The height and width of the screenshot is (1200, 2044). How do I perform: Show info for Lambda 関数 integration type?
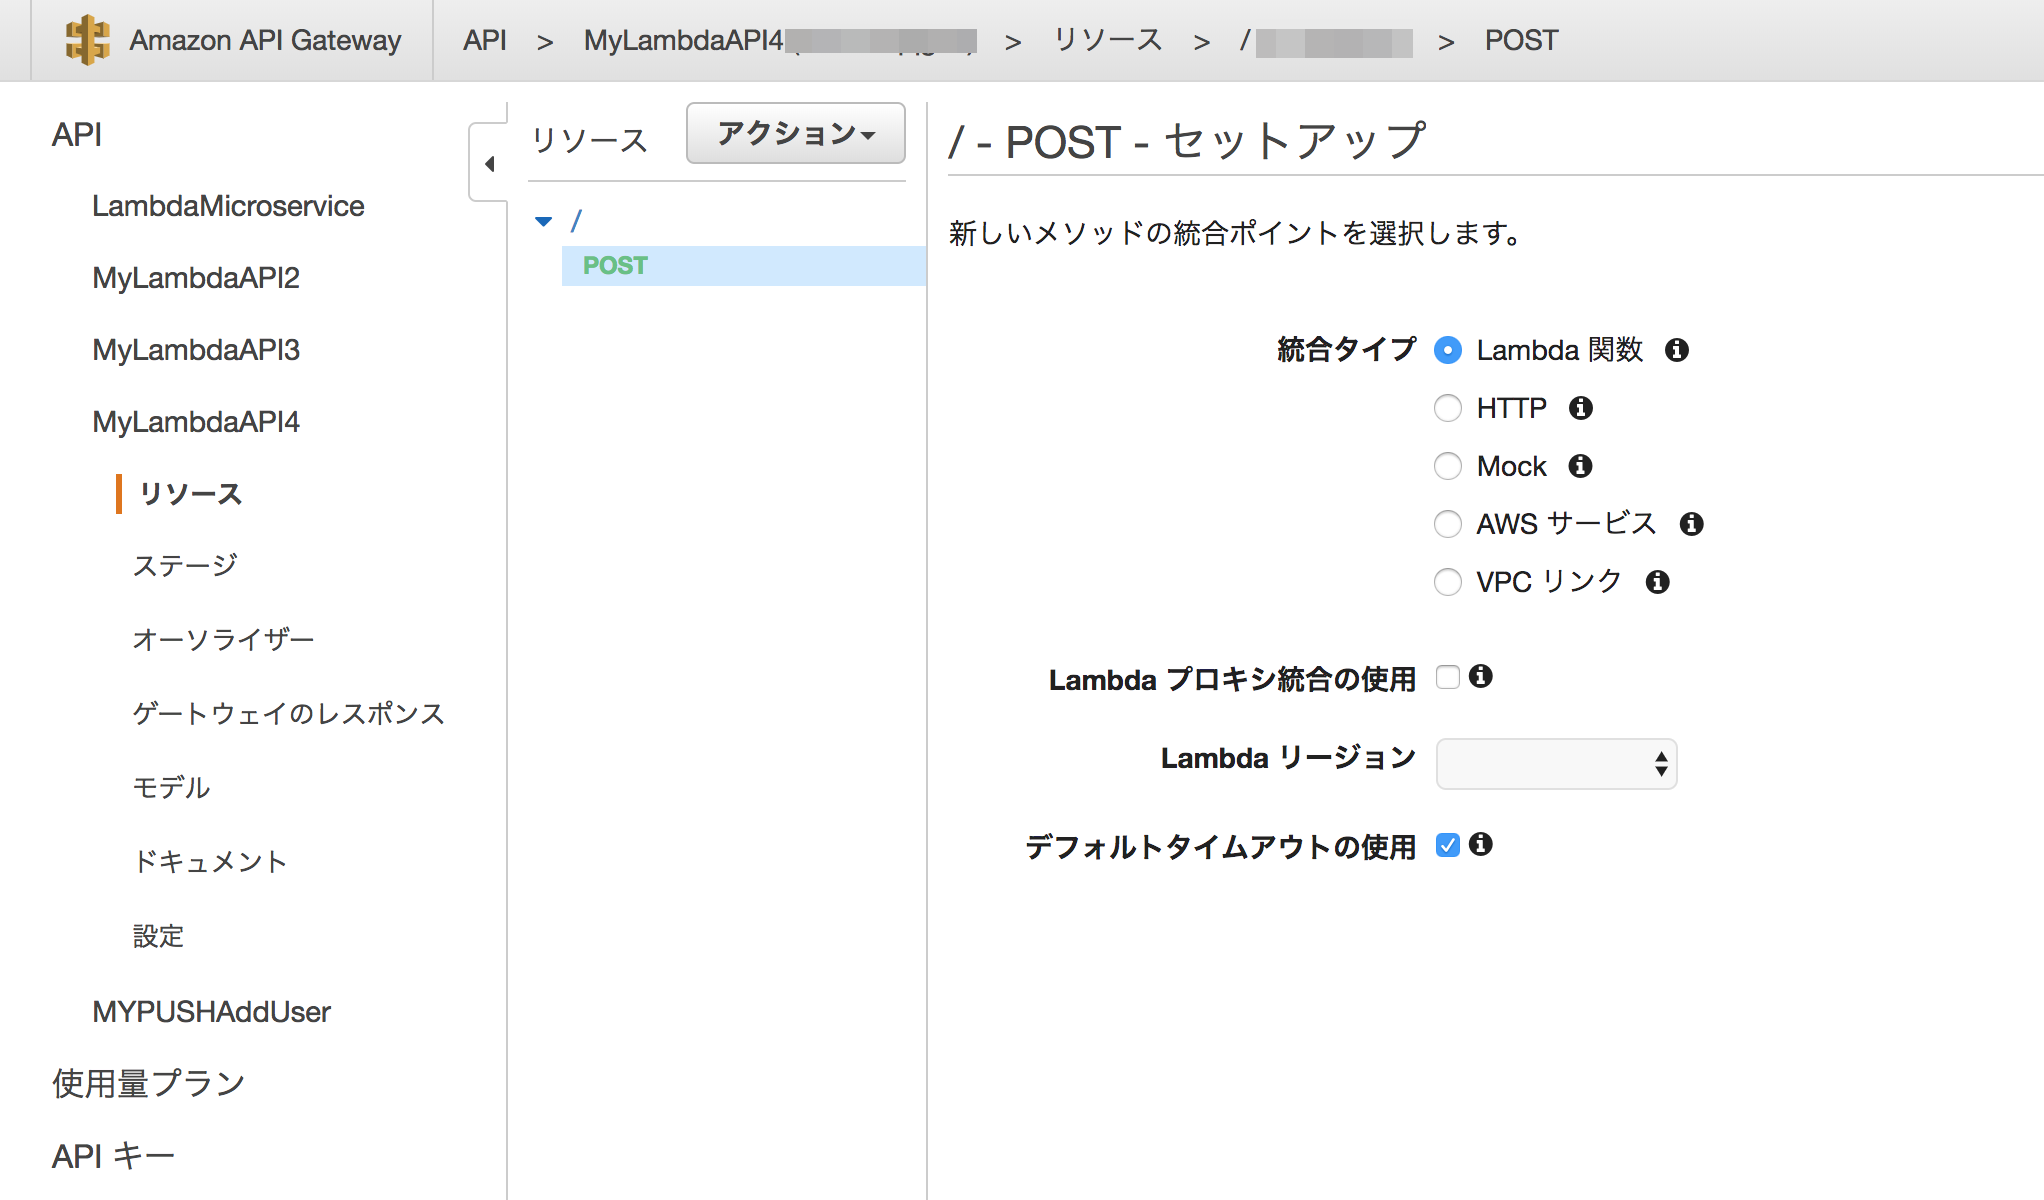tap(1677, 350)
